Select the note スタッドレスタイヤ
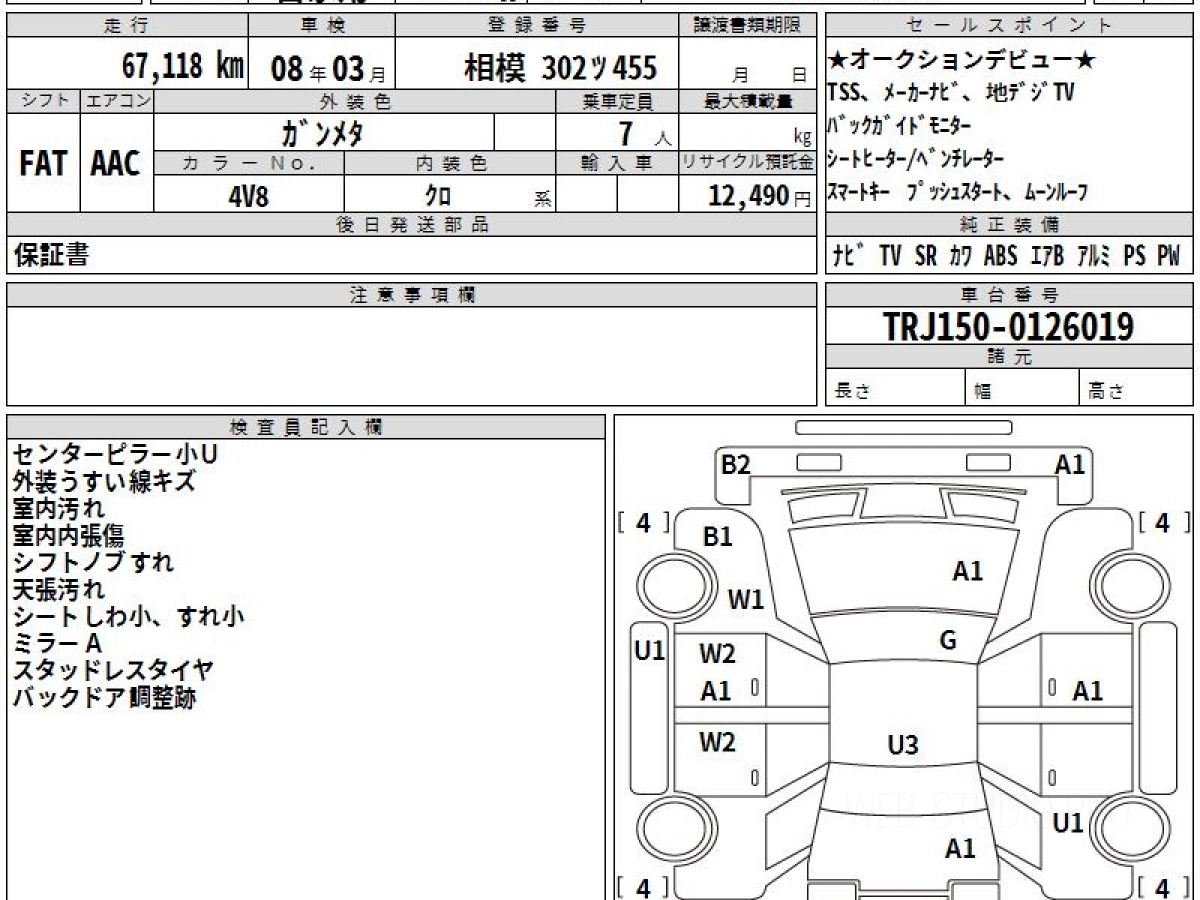1200x900 pixels. (x=113, y=671)
